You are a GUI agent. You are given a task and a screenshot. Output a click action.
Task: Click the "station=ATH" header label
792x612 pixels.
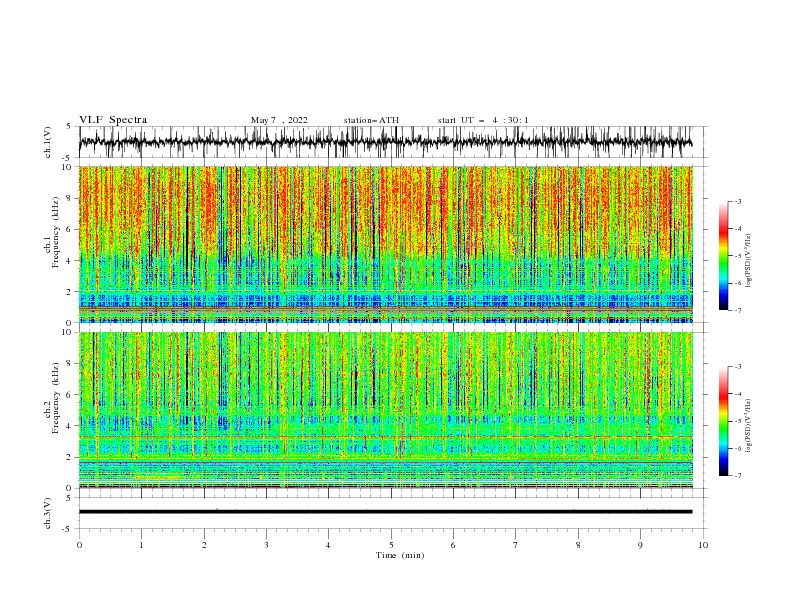[371, 120]
